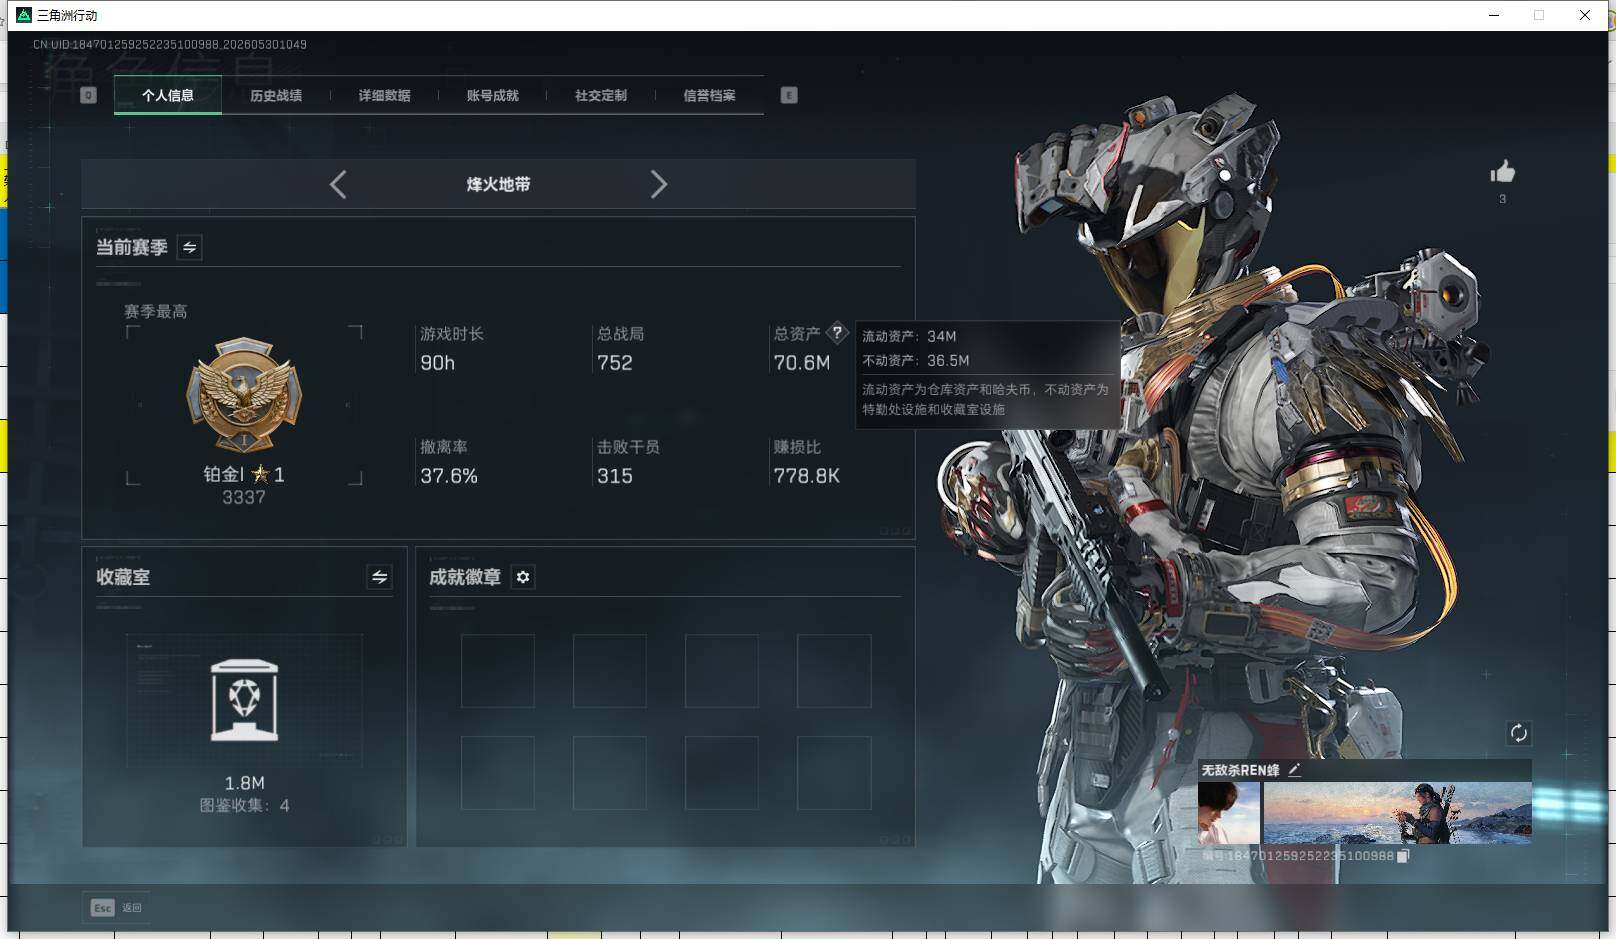Viewport: 1616px width, 939px height.
Task: Rotate the character model with refresh icon
Action: (x=1518, y=733)
